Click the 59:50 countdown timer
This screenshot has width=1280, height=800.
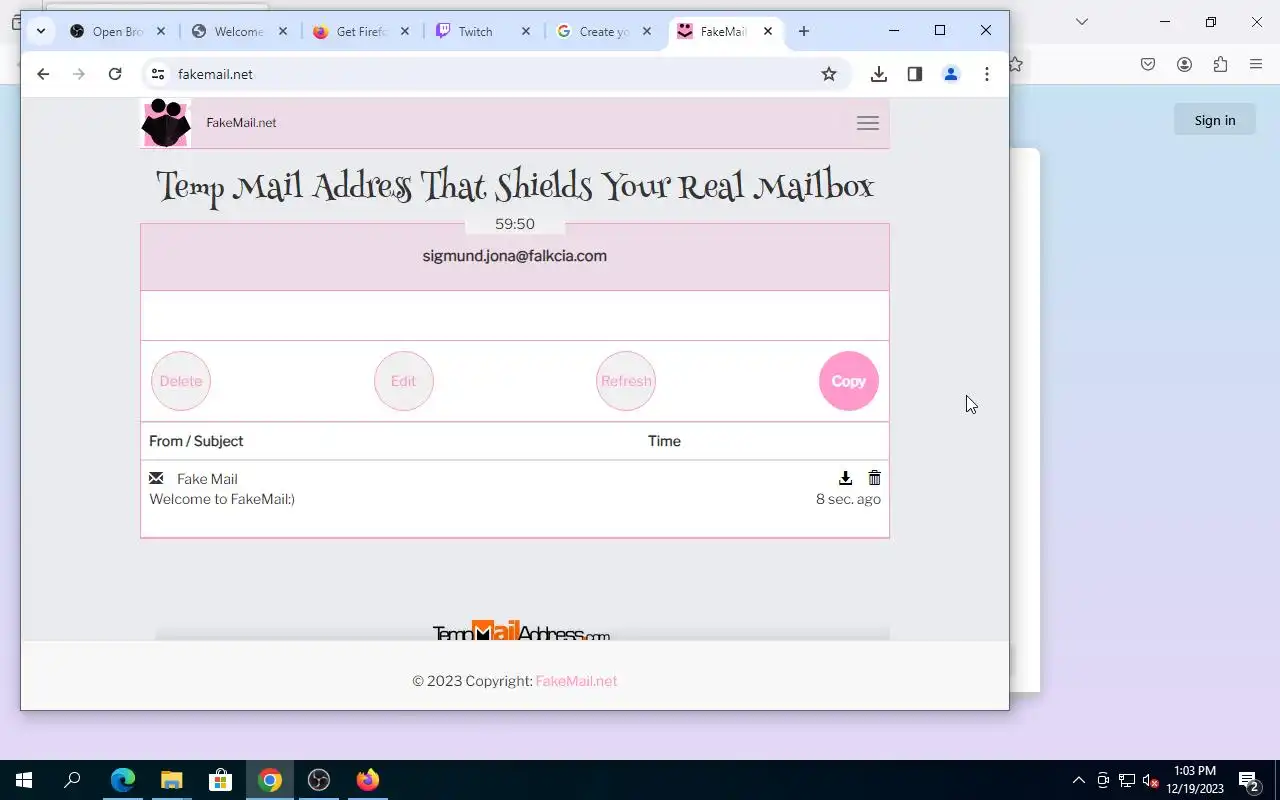click(x=515, y=224)
